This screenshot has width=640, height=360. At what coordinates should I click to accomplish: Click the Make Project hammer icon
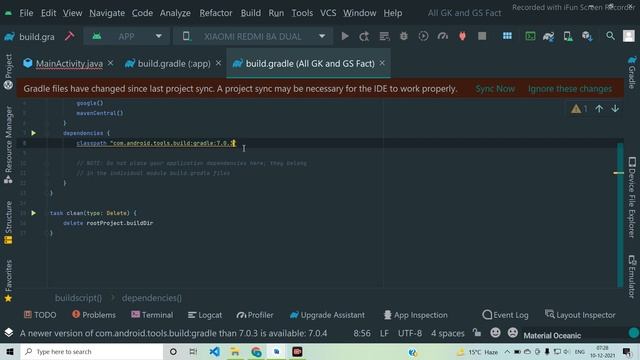(x=69, y=36)
